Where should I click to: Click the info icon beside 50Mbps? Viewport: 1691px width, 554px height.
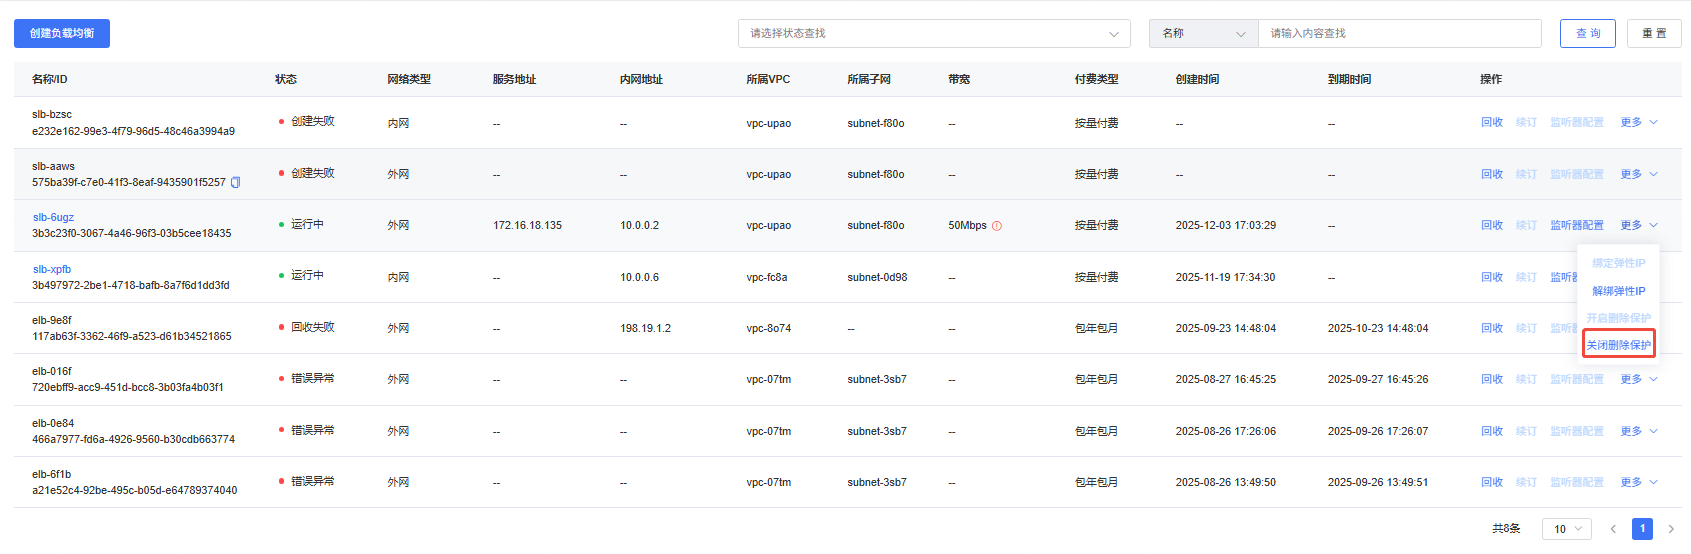coord(997,226)
